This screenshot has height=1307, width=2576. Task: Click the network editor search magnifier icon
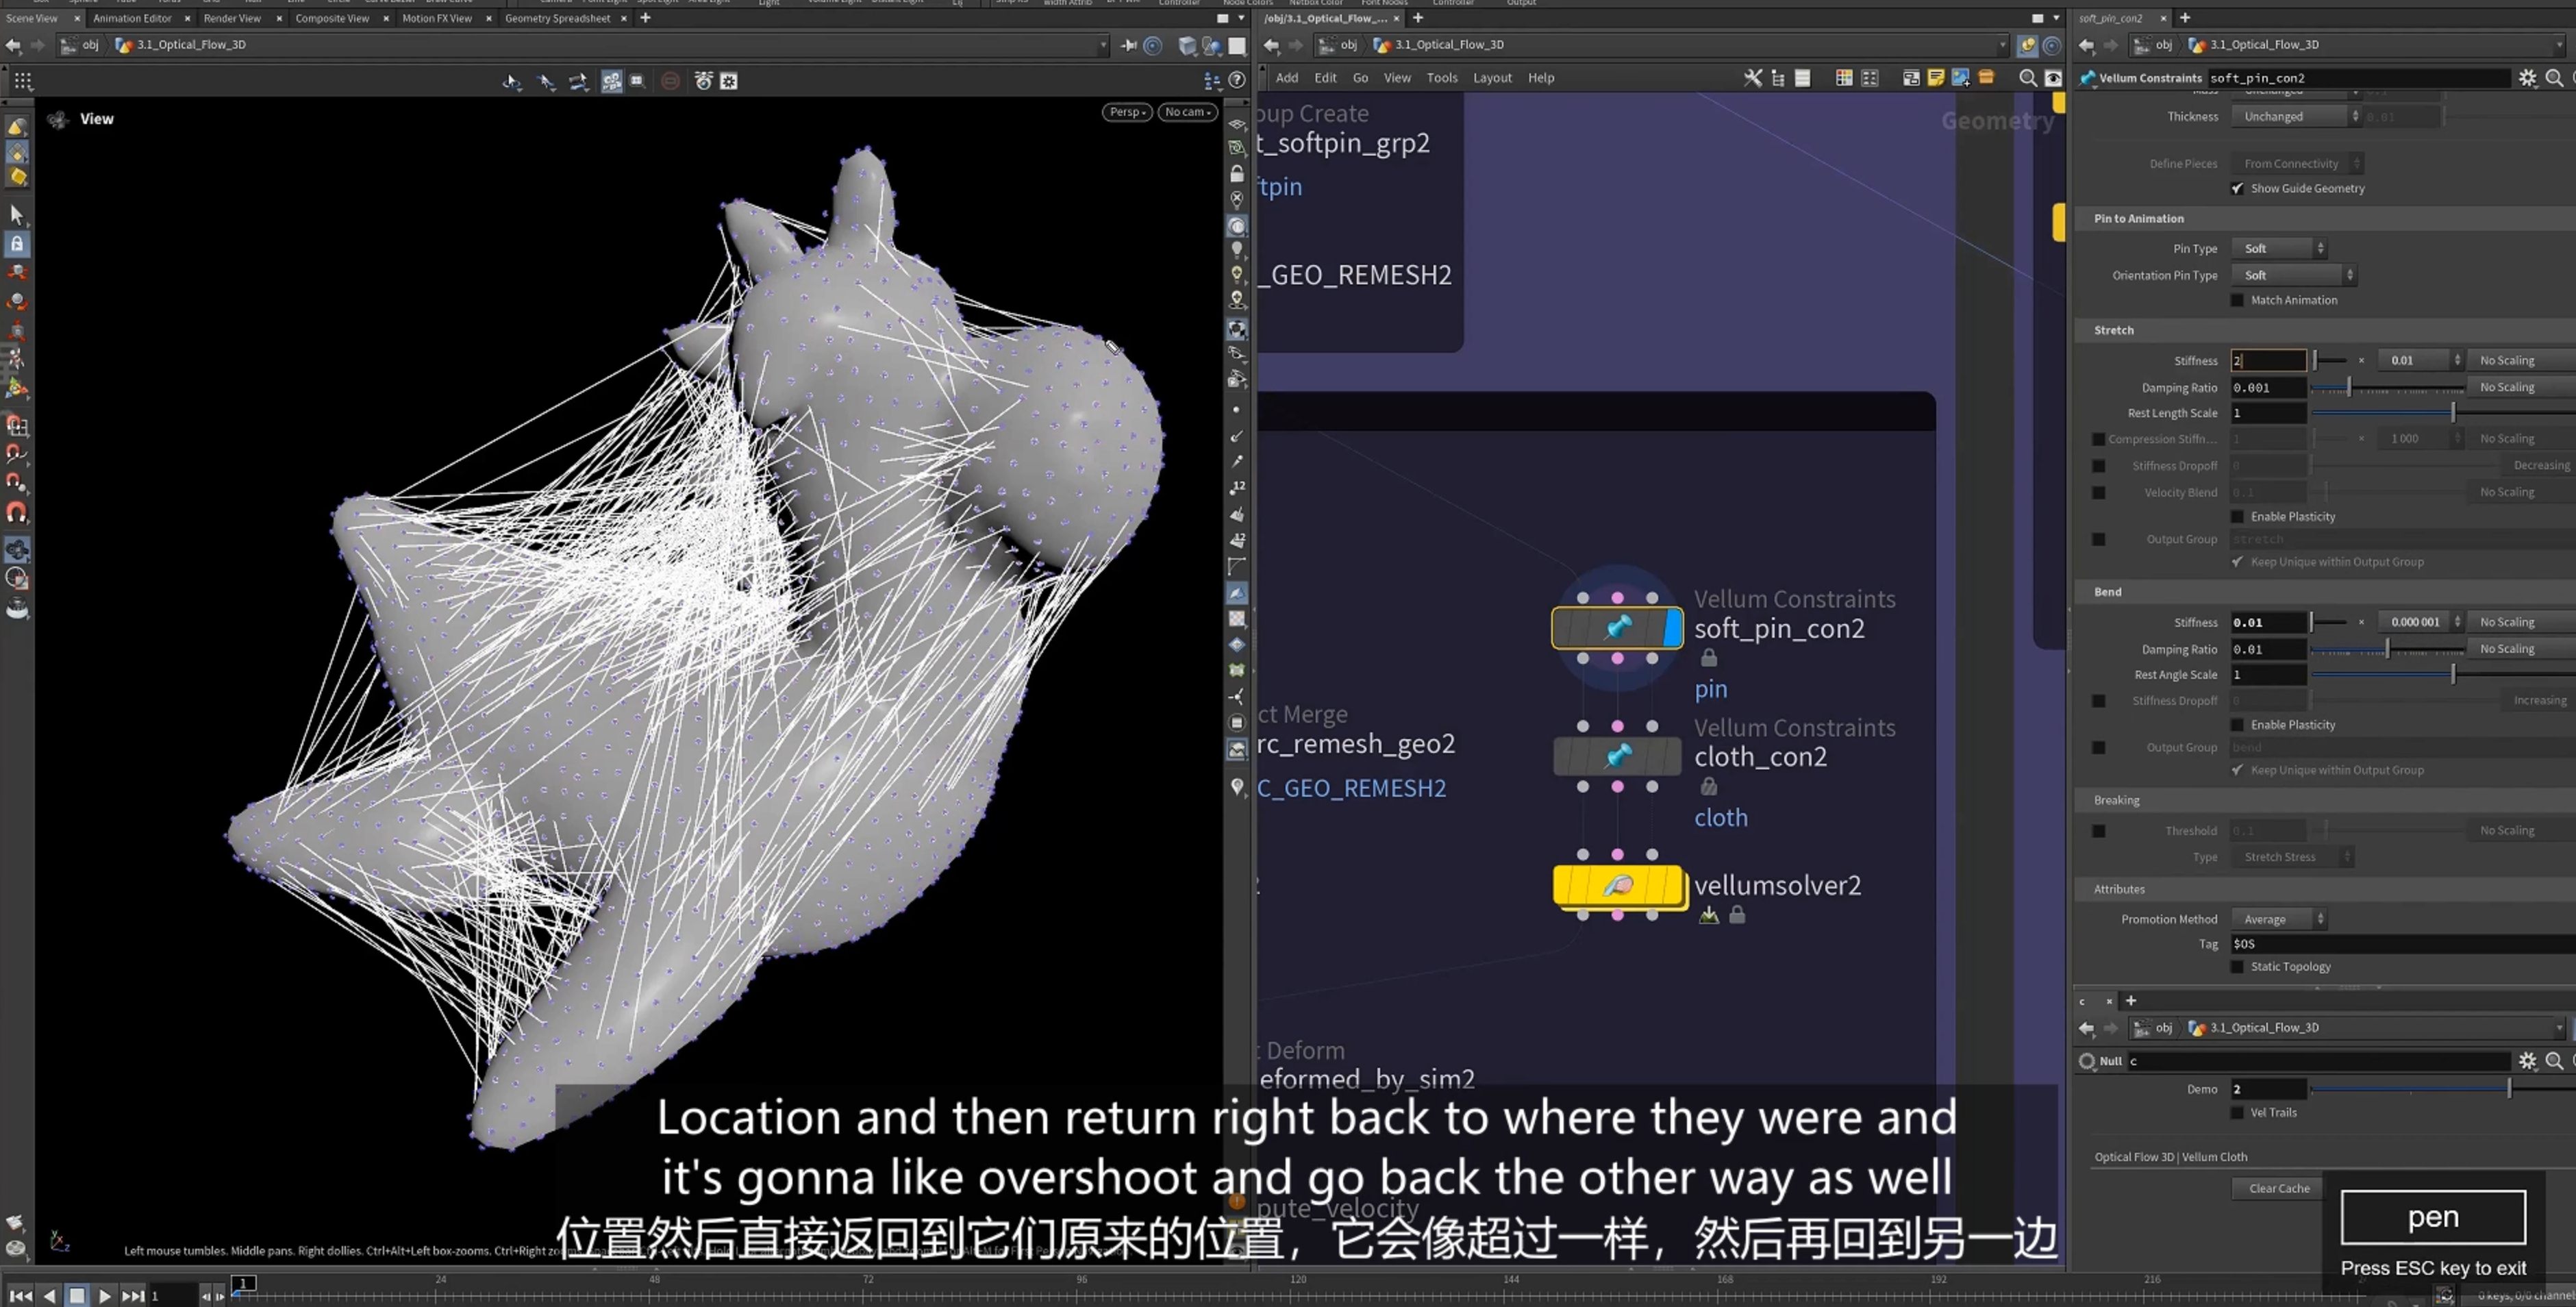(x=2028, y=78)
